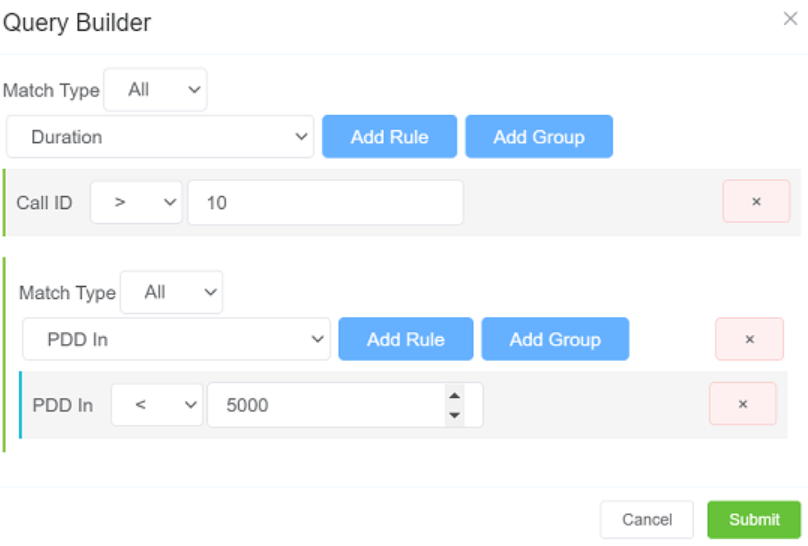This screenshot has width=808, height=546.
Task: Open the nested group Match Type dropdown
Action: [171, 293]
